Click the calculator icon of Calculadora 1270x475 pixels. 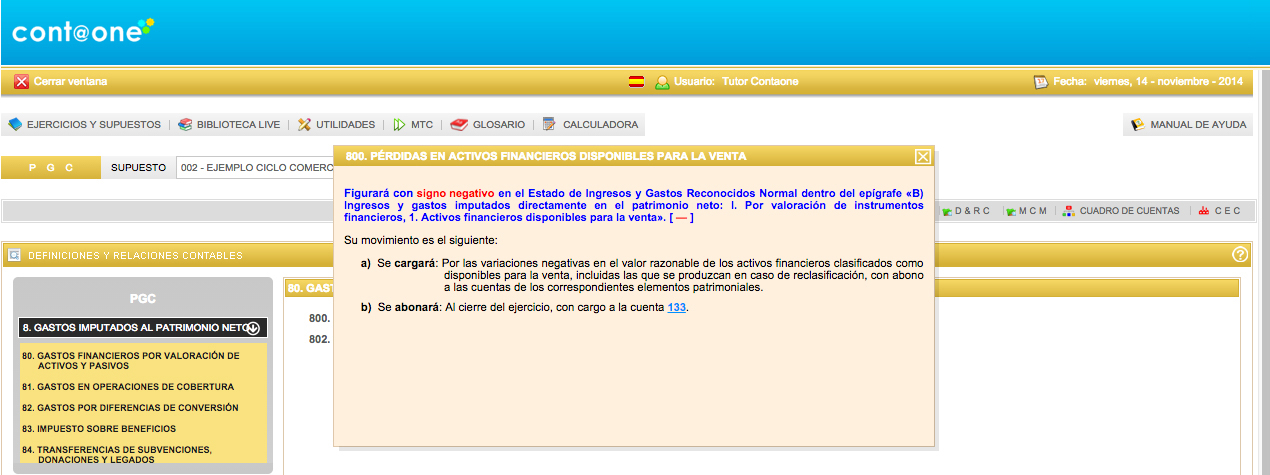pyautogui.click(x=549, y=125)
